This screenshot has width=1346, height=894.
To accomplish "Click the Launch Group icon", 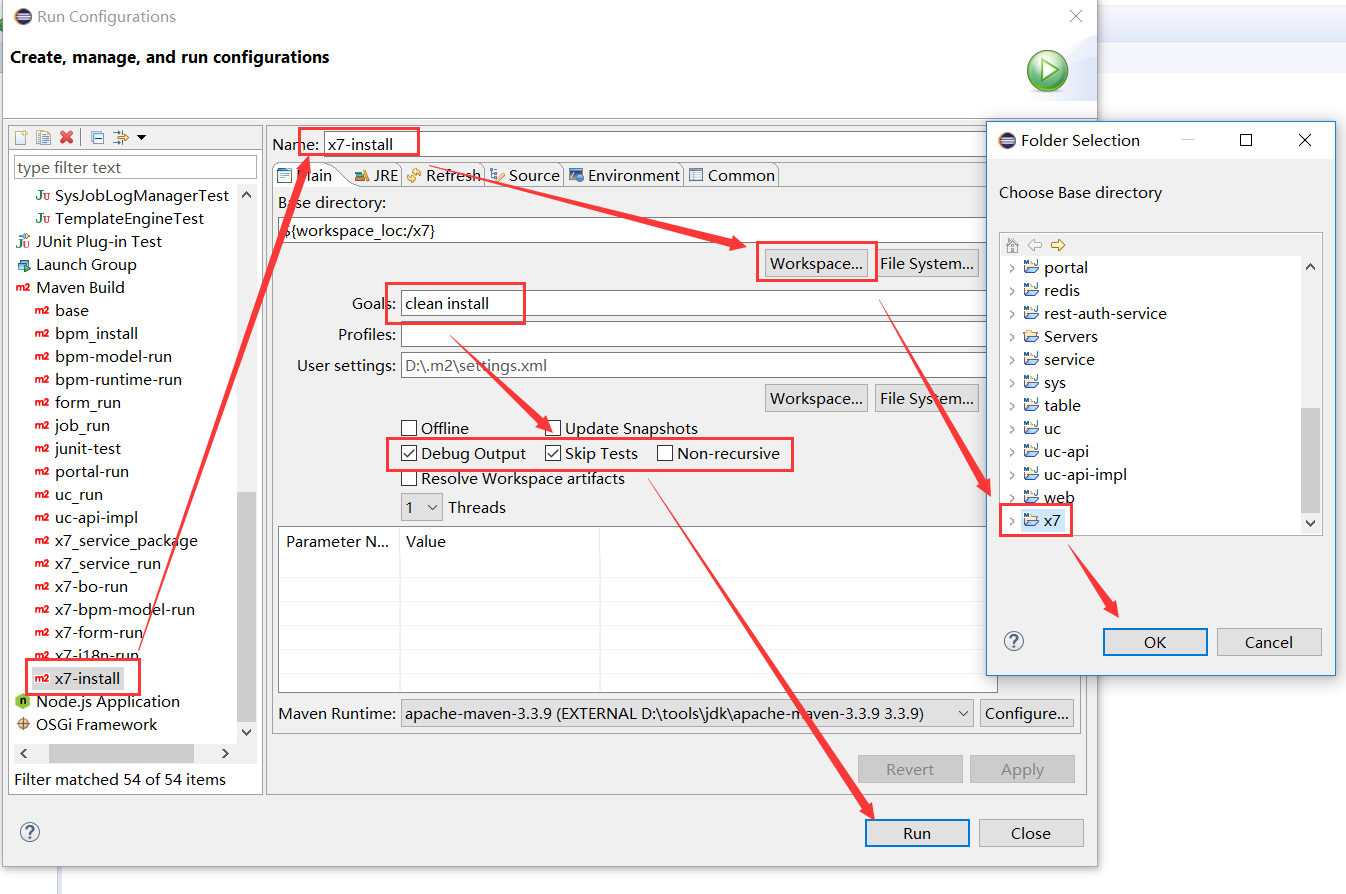I will pos(23,264).
